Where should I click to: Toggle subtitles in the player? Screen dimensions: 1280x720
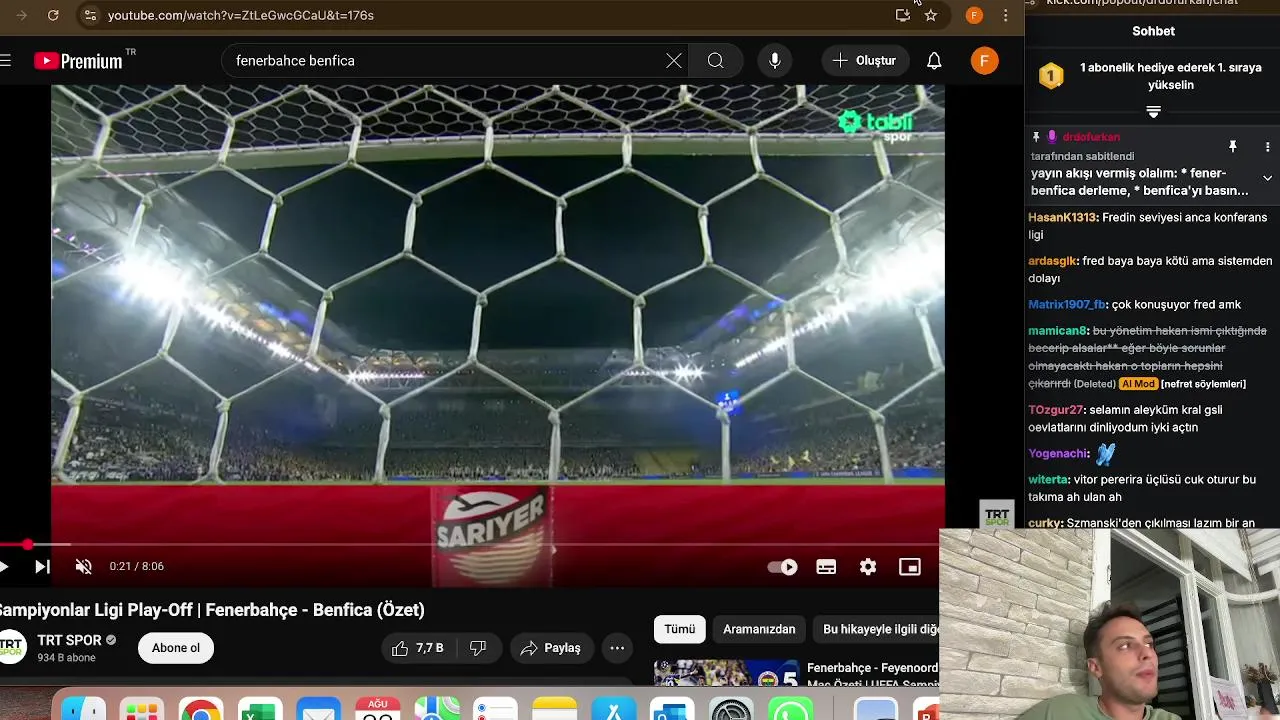tap(826, 567)
